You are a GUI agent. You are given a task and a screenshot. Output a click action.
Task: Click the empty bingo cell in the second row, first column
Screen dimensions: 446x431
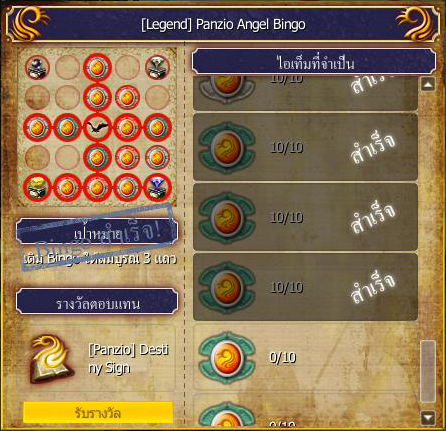coord(37,97)
